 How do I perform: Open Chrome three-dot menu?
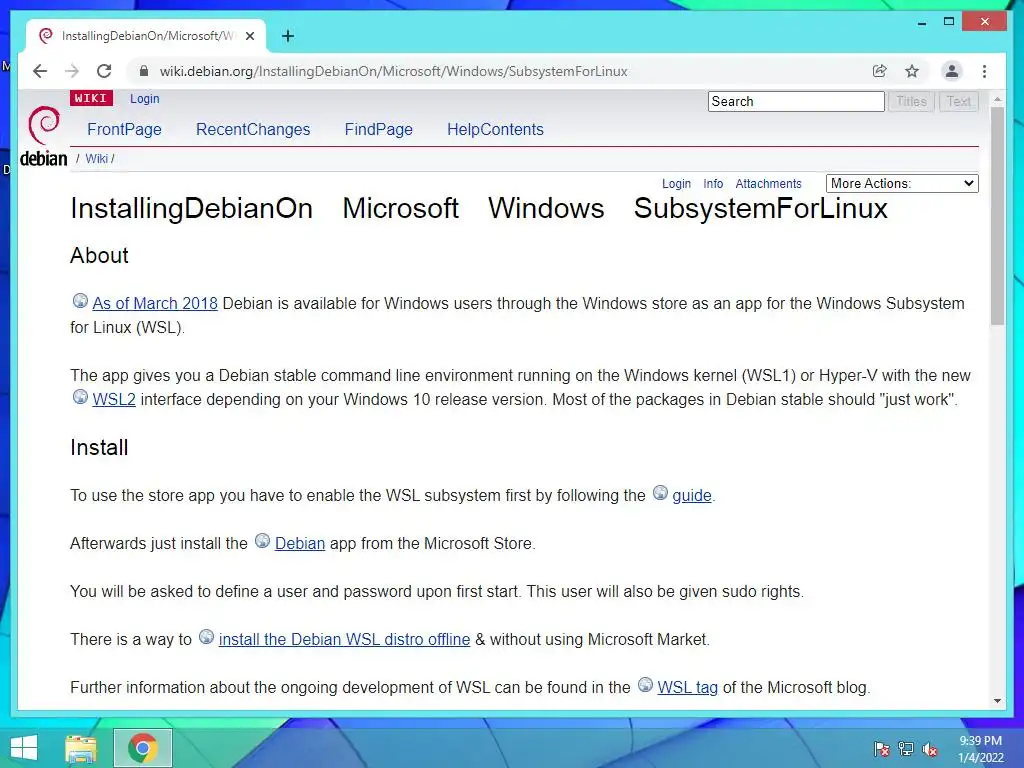[984, 71]
